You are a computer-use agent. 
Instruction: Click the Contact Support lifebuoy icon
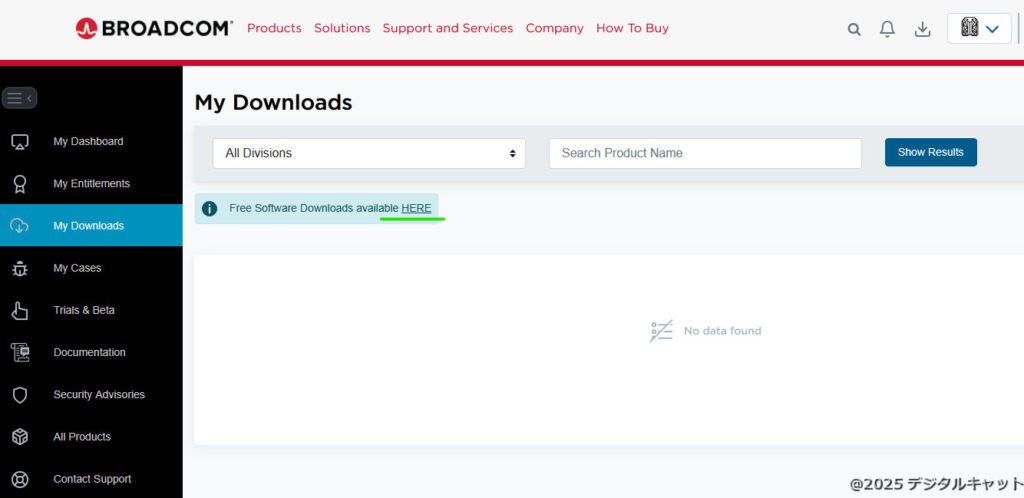click(x=20, y=479)
